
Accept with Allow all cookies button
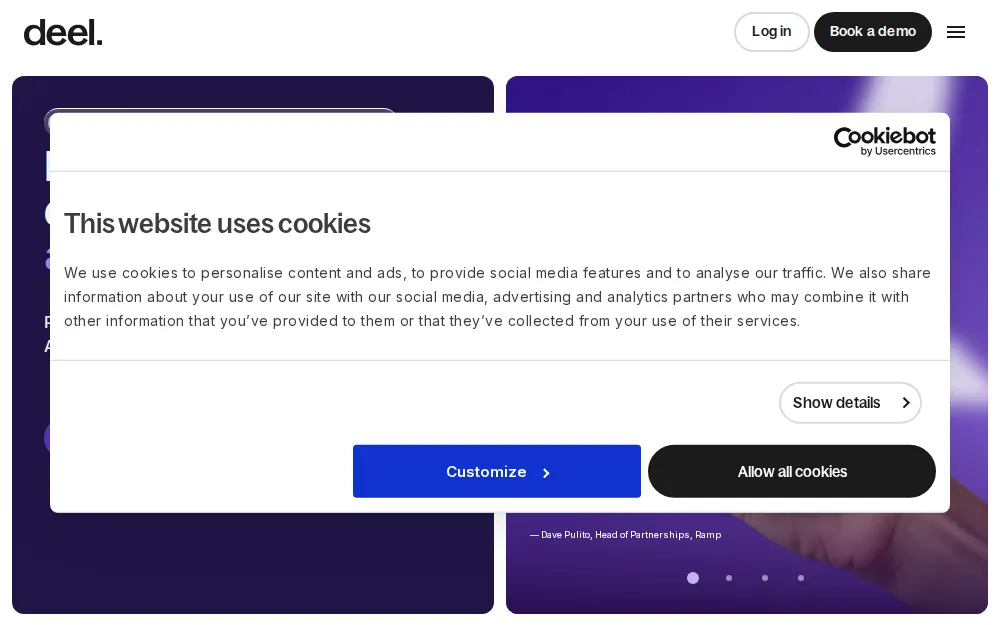(x=792, y=471)
